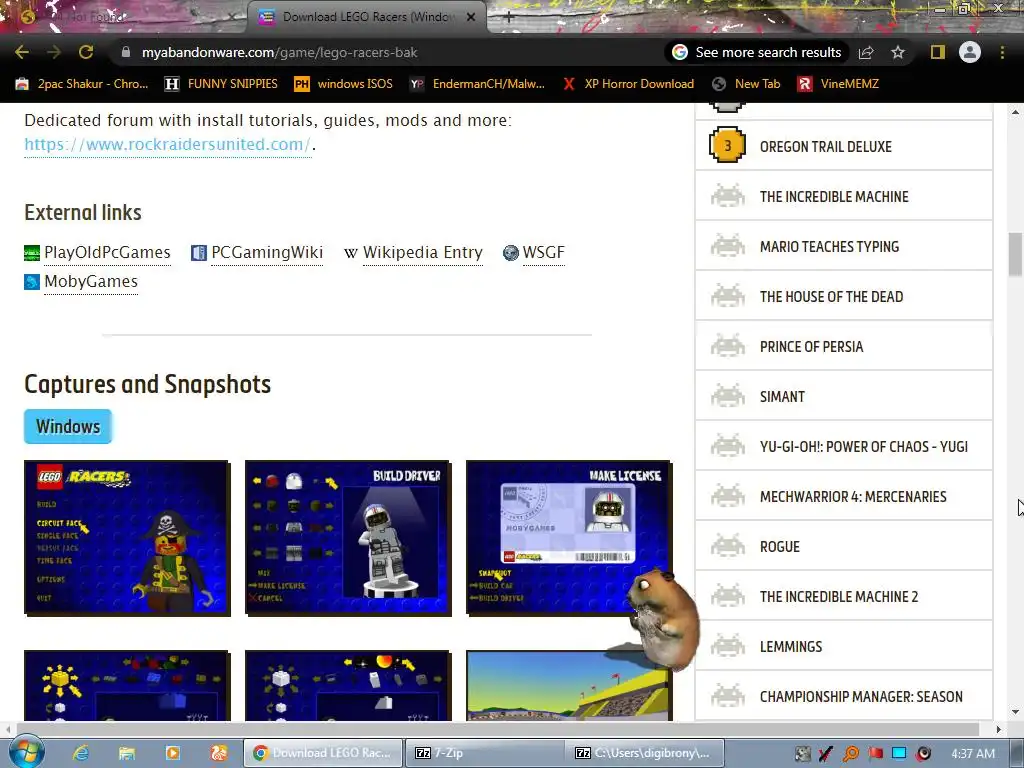Viewport: 1024px width, 768px height.
Task: Click the scroll right arrow
Action: (999, 729)
